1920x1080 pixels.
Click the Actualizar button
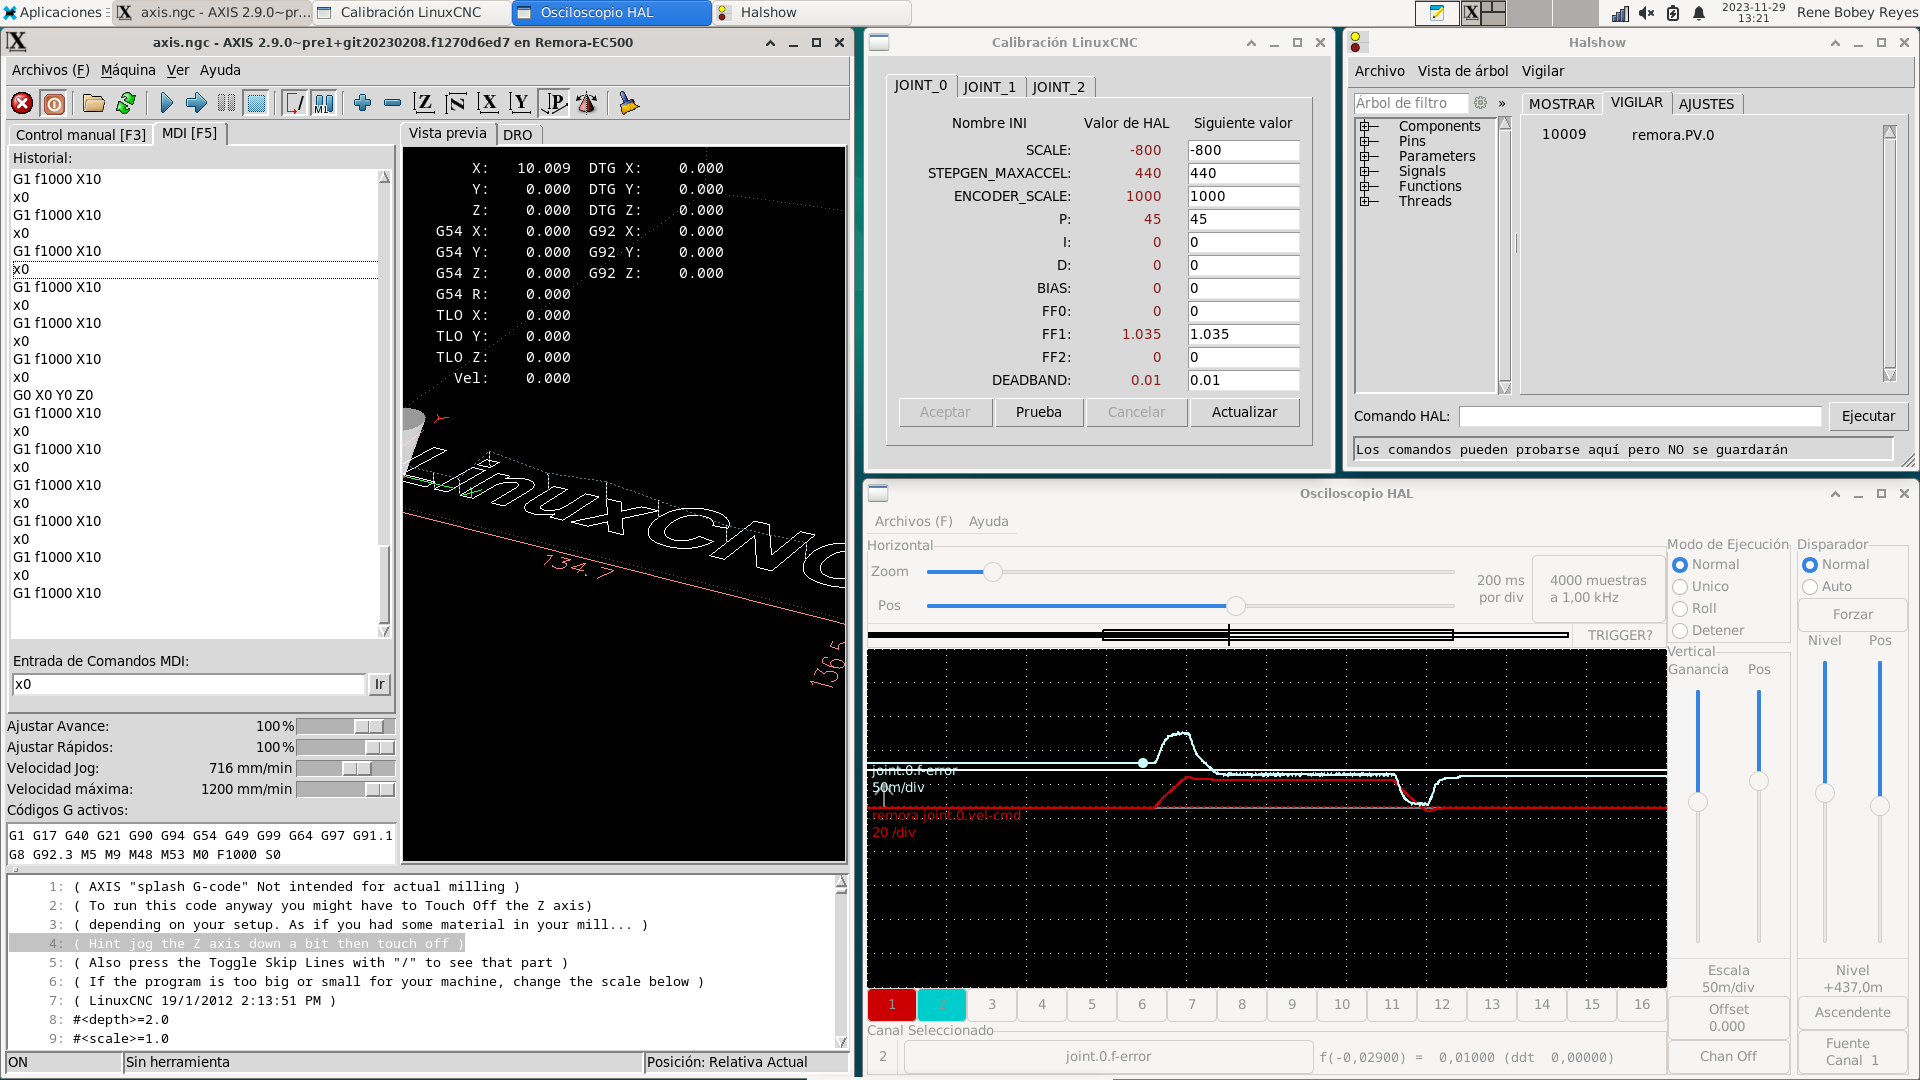click(1244, 412)
